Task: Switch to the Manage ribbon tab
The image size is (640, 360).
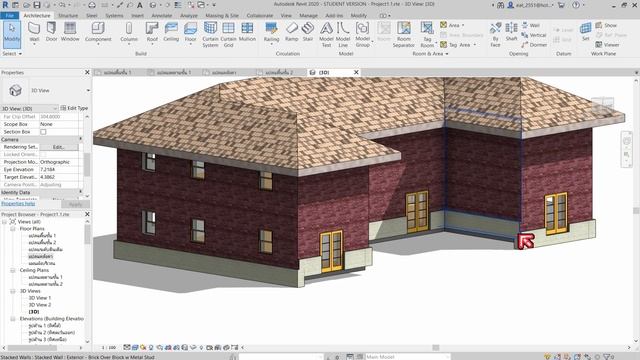Action: pos(309,16)
